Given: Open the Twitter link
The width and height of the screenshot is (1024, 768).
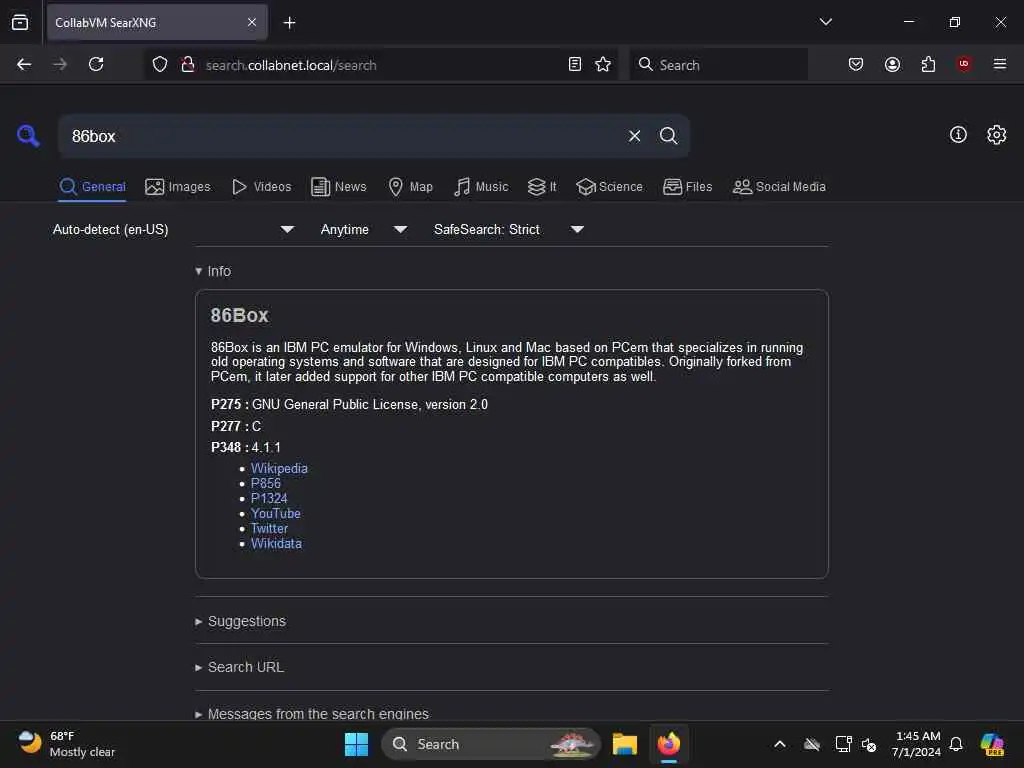Looking at the screenshot, I should [x=269, y=528].
